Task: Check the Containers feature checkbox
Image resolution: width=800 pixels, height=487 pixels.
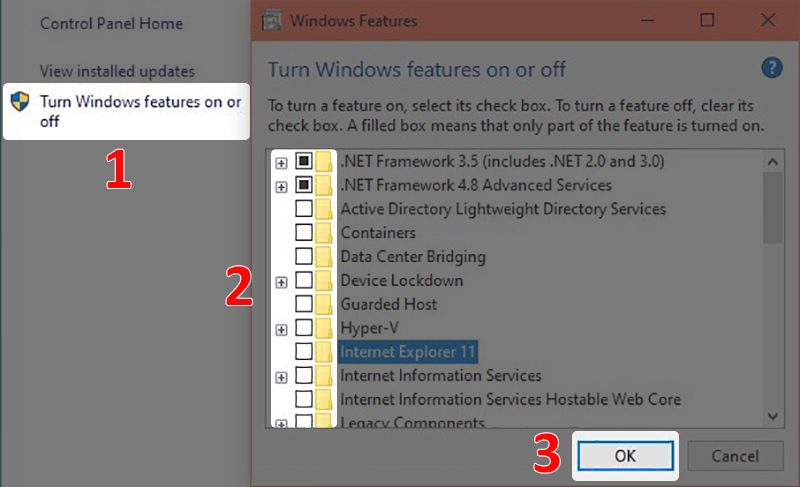Action: (x=304, y=233)
